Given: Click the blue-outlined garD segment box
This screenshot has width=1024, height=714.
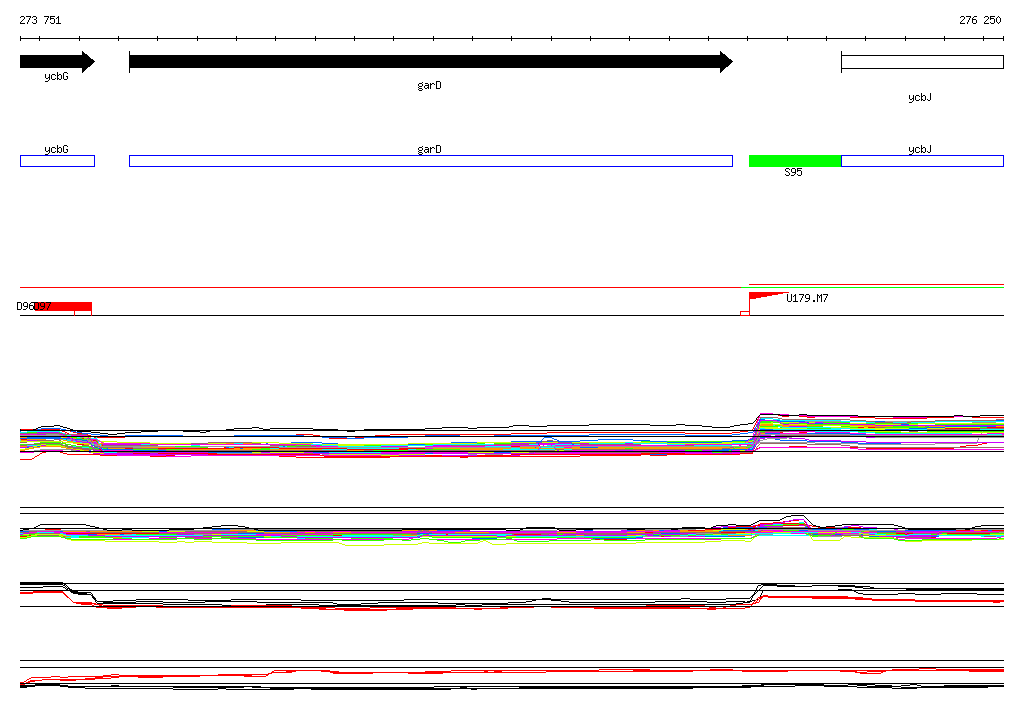Looking at the screenshot, I should pos(431,161).
